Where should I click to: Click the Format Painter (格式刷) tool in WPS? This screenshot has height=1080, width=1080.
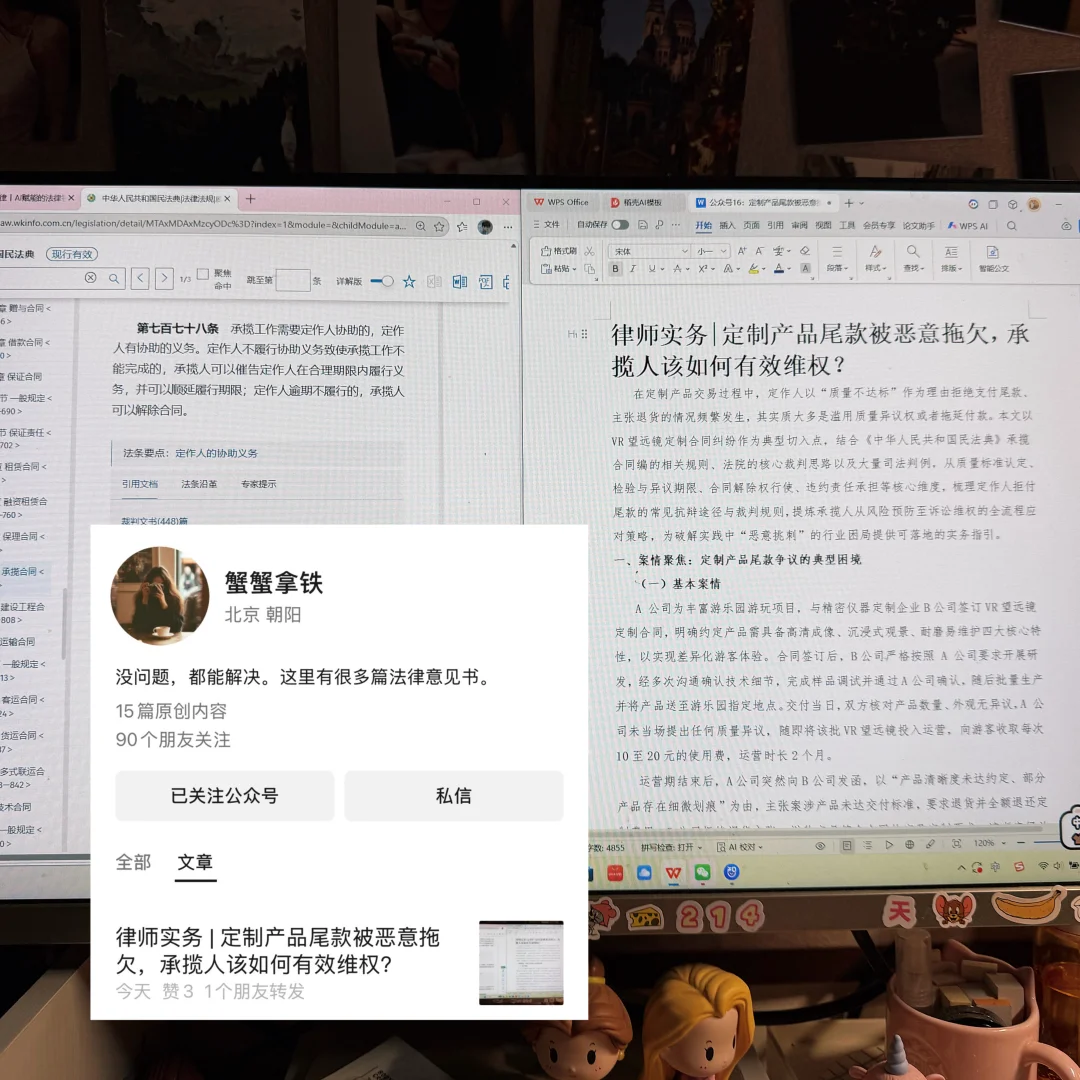point(559,250)
